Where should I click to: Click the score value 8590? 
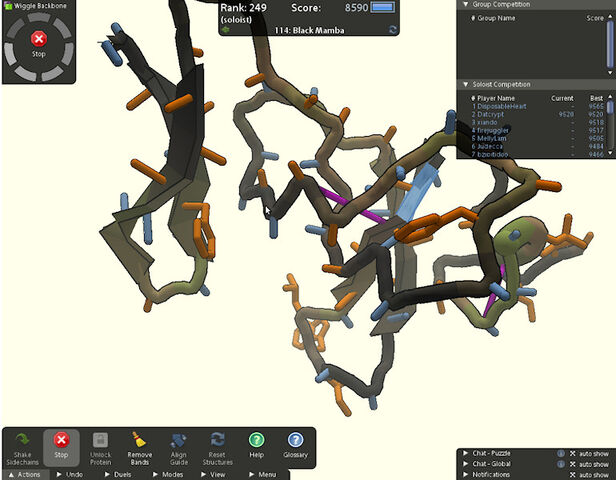[356, 8]
